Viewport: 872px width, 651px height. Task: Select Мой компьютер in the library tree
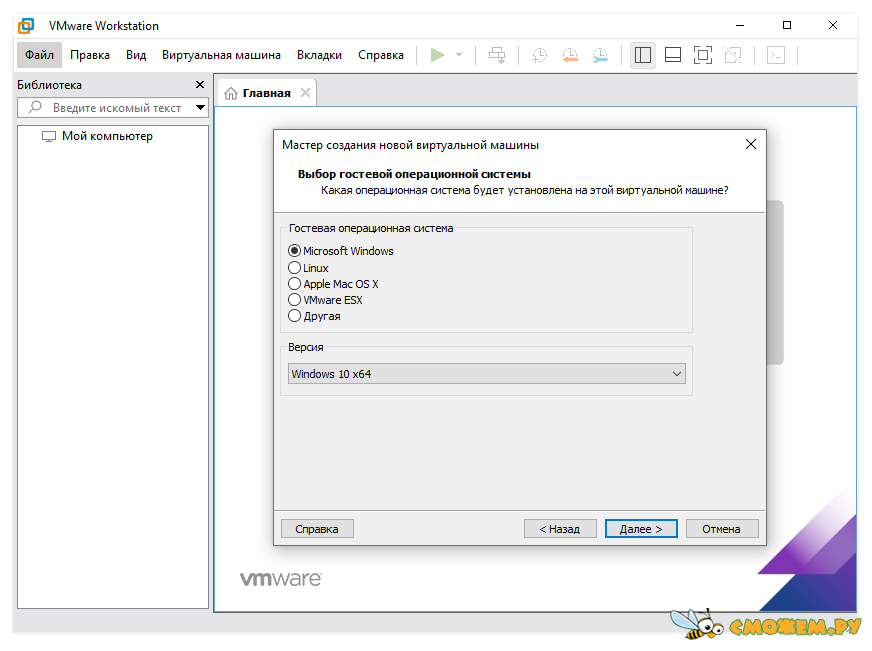click(107, 136)
